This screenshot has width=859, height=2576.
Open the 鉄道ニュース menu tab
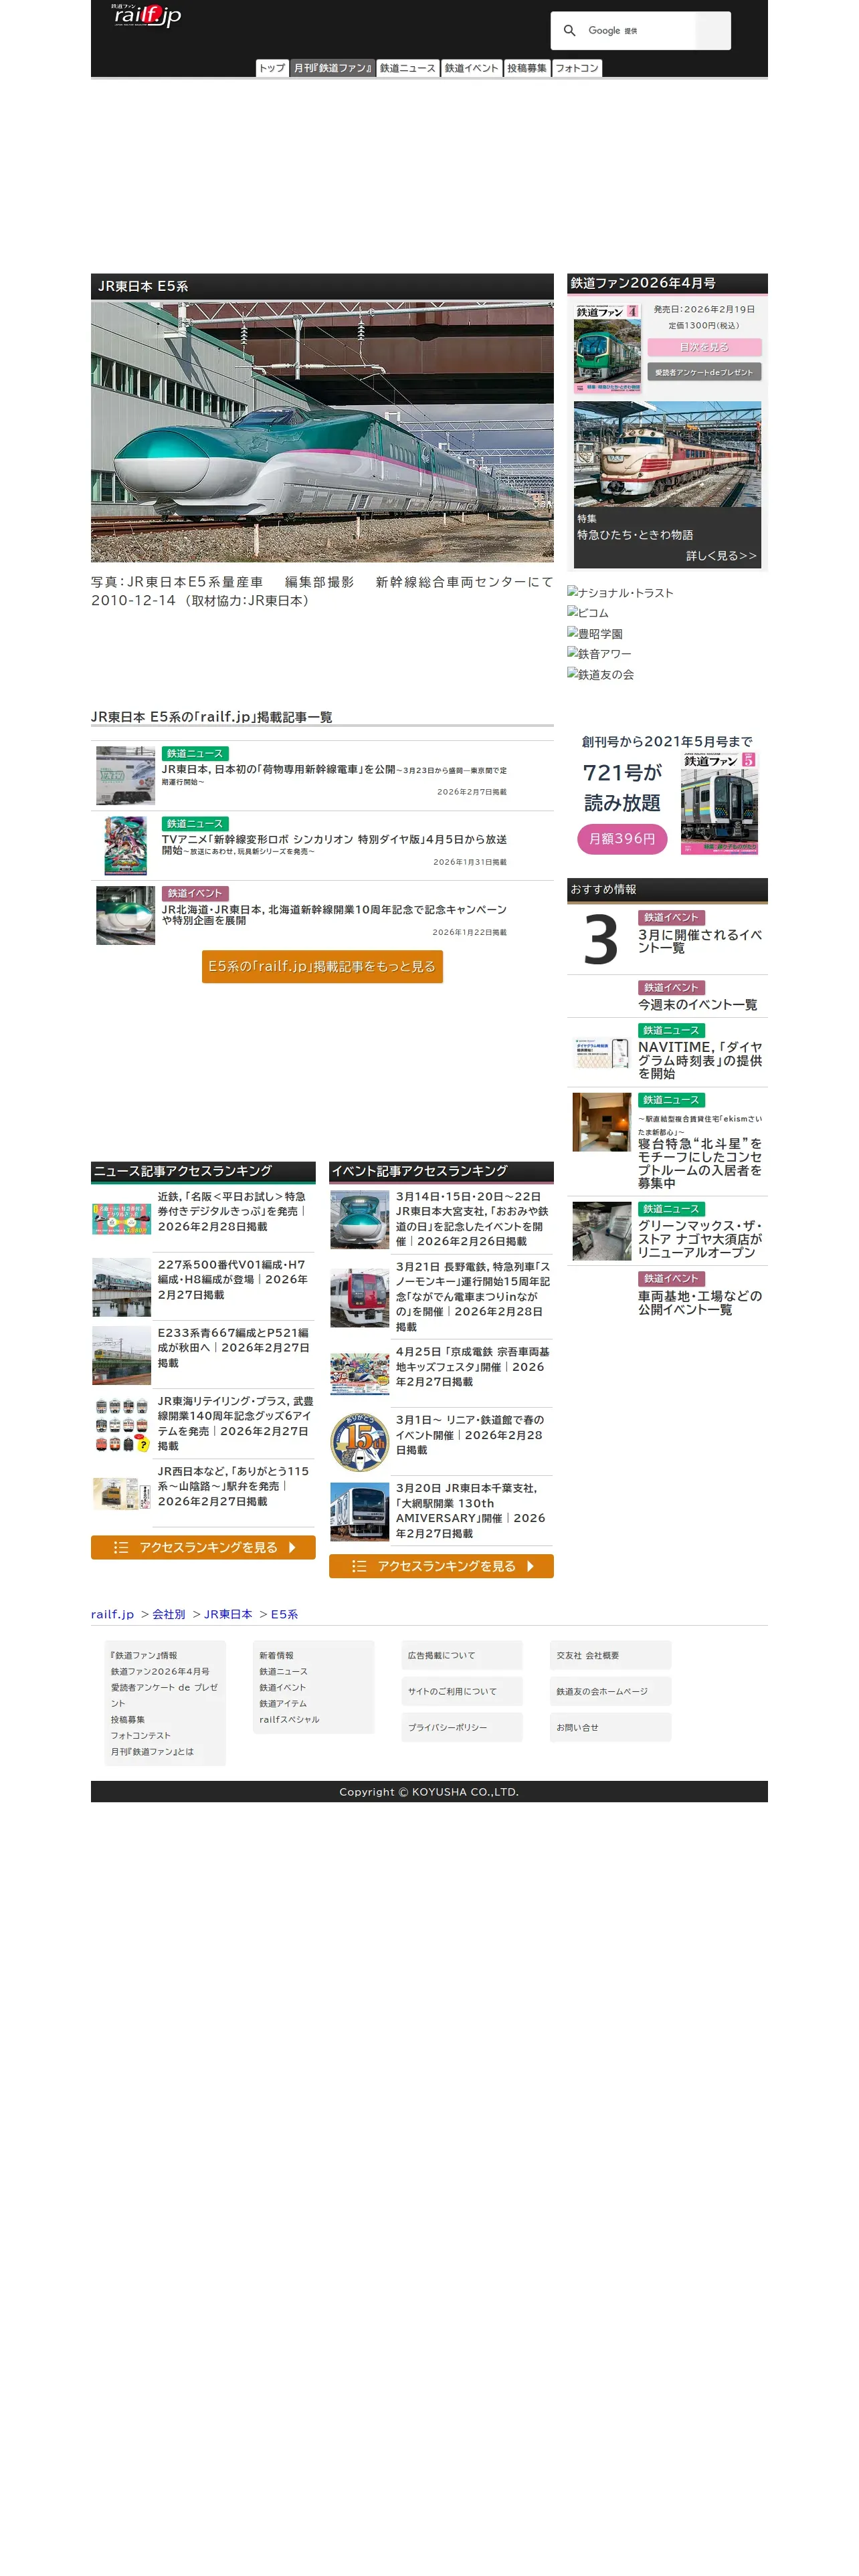click(407, 68)
